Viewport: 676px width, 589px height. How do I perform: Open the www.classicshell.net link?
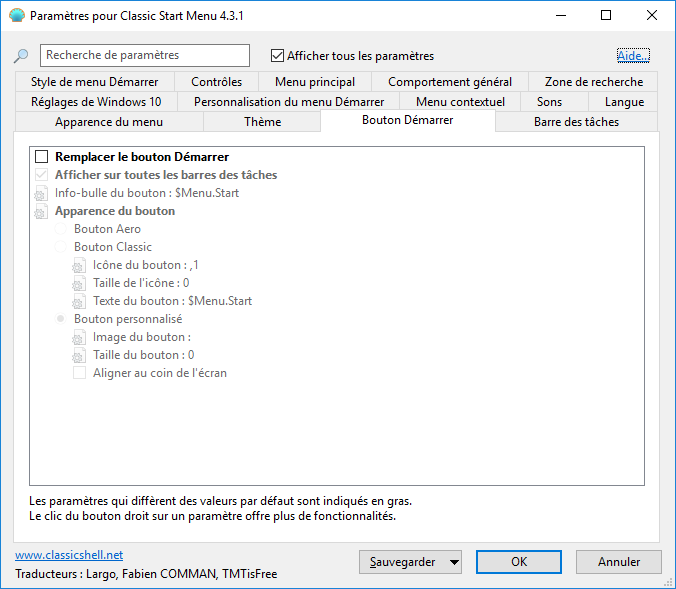coord(68,554)
